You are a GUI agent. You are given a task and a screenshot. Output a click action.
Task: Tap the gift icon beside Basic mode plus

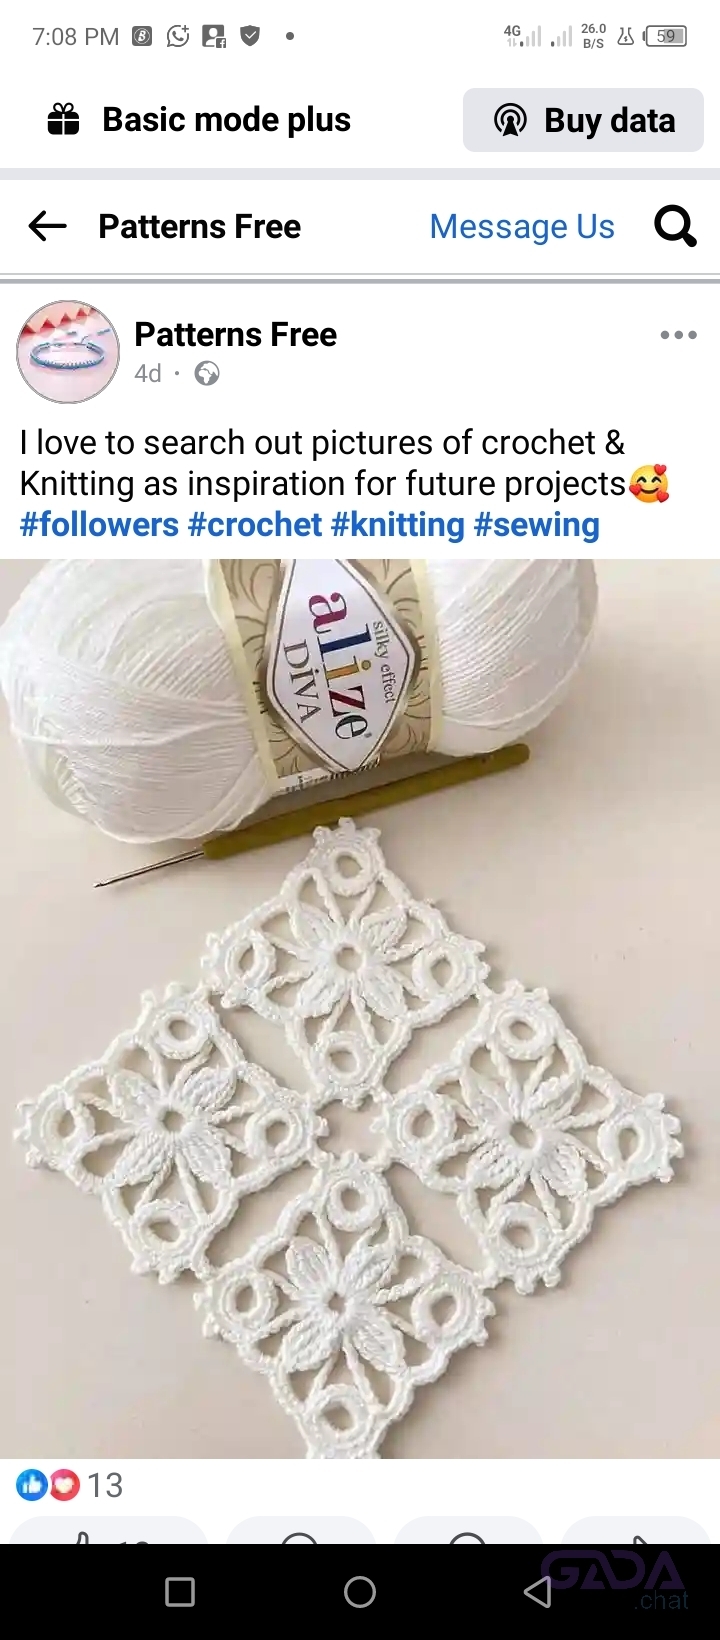[x=64, y=120]
